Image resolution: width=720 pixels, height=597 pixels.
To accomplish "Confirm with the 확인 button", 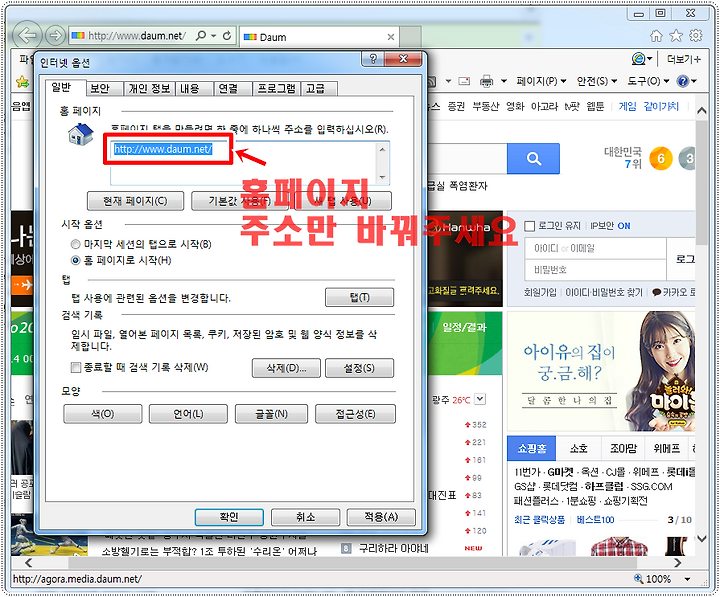I will coord(229,517).
